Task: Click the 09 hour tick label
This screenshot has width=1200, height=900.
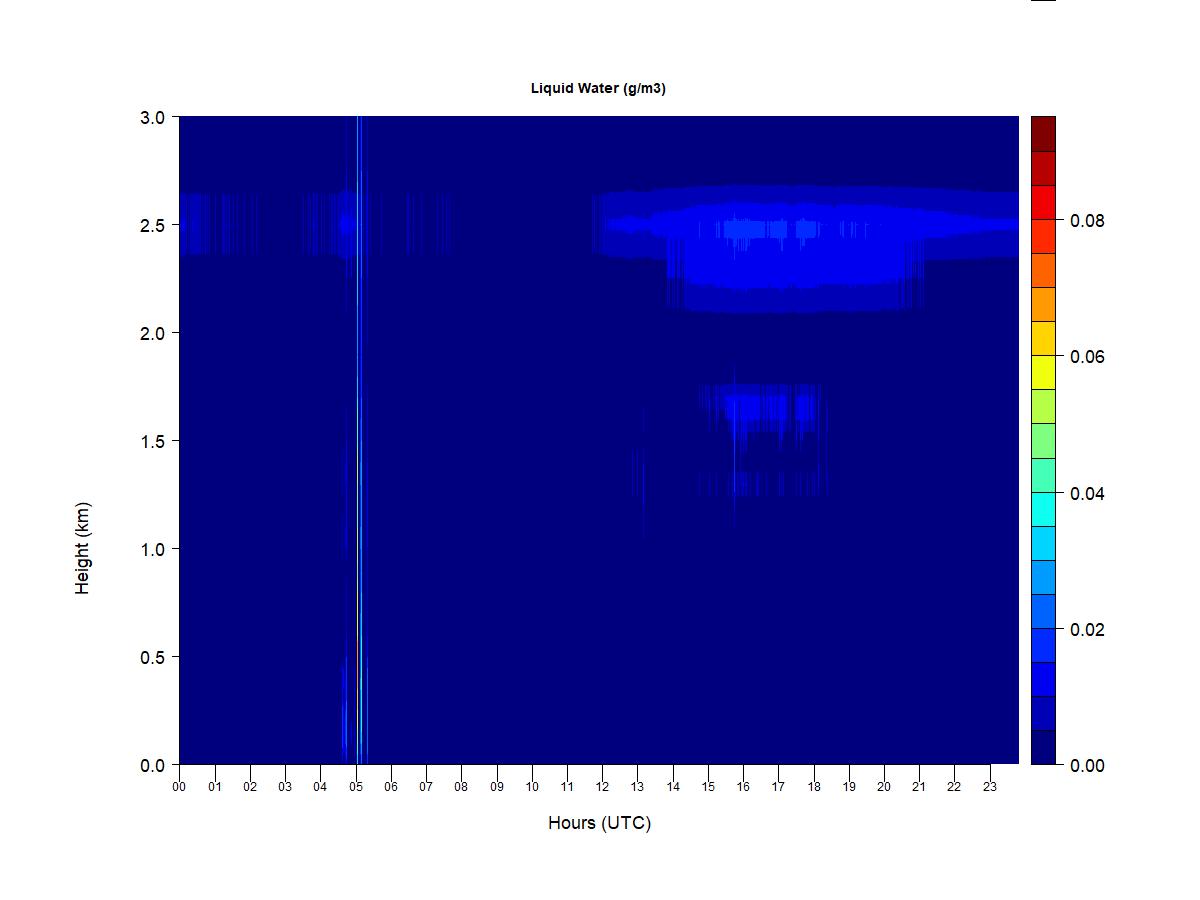Action: [x=496, y=787]
